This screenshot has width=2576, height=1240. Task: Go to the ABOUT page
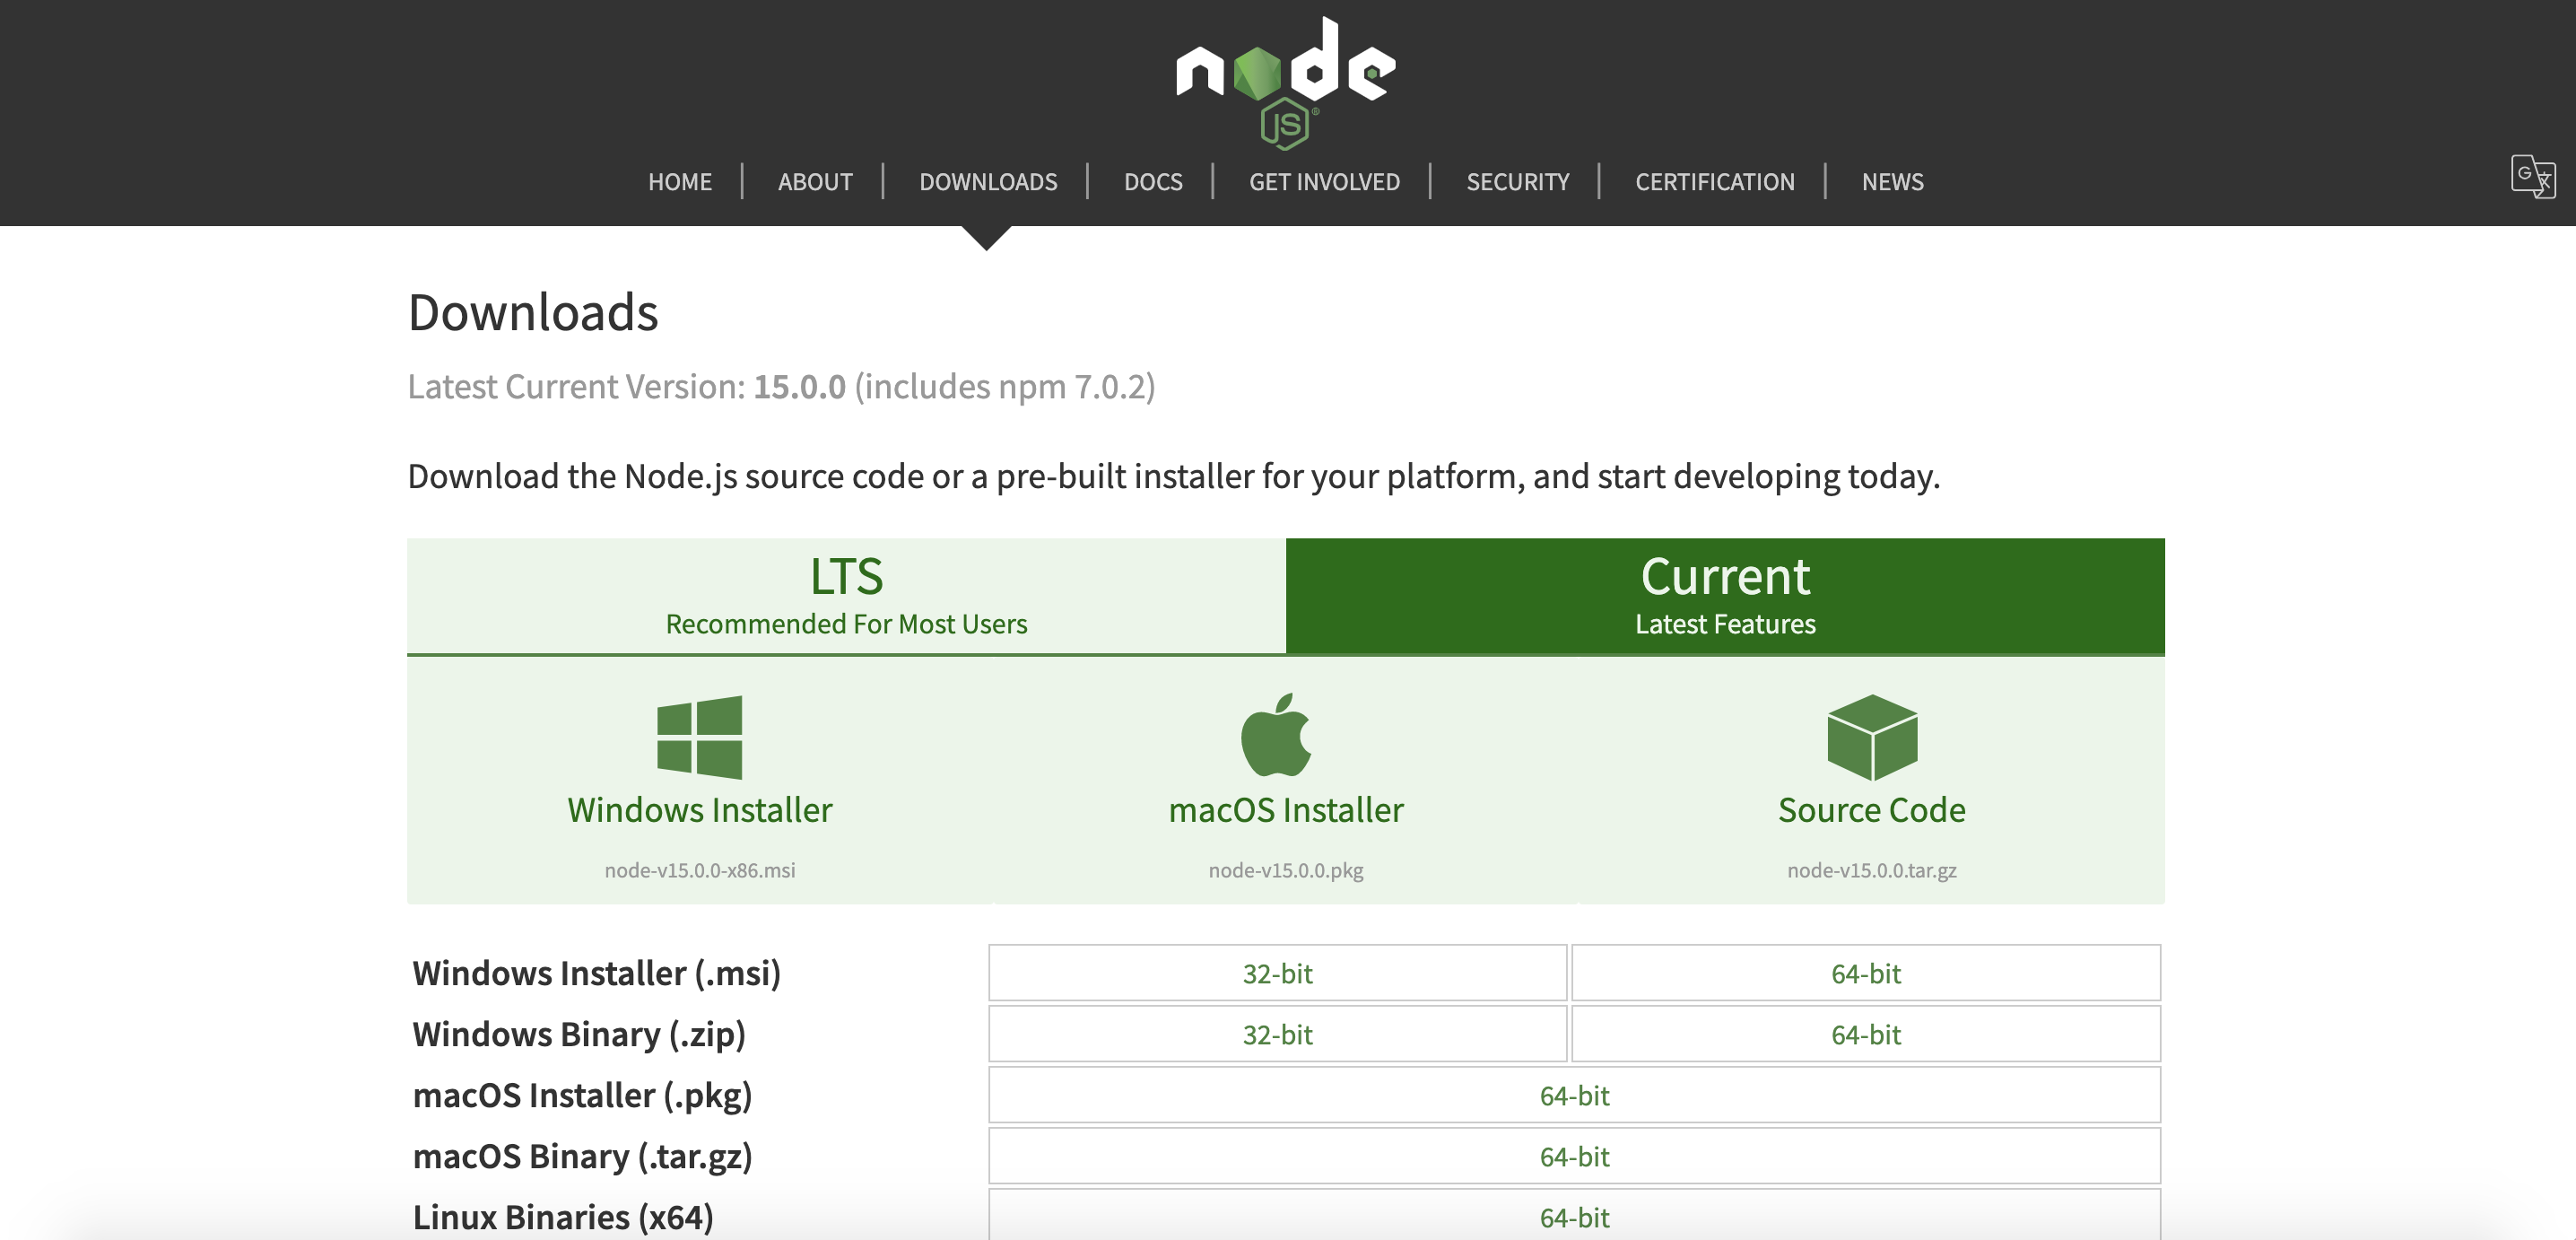(x=815, y=182)
